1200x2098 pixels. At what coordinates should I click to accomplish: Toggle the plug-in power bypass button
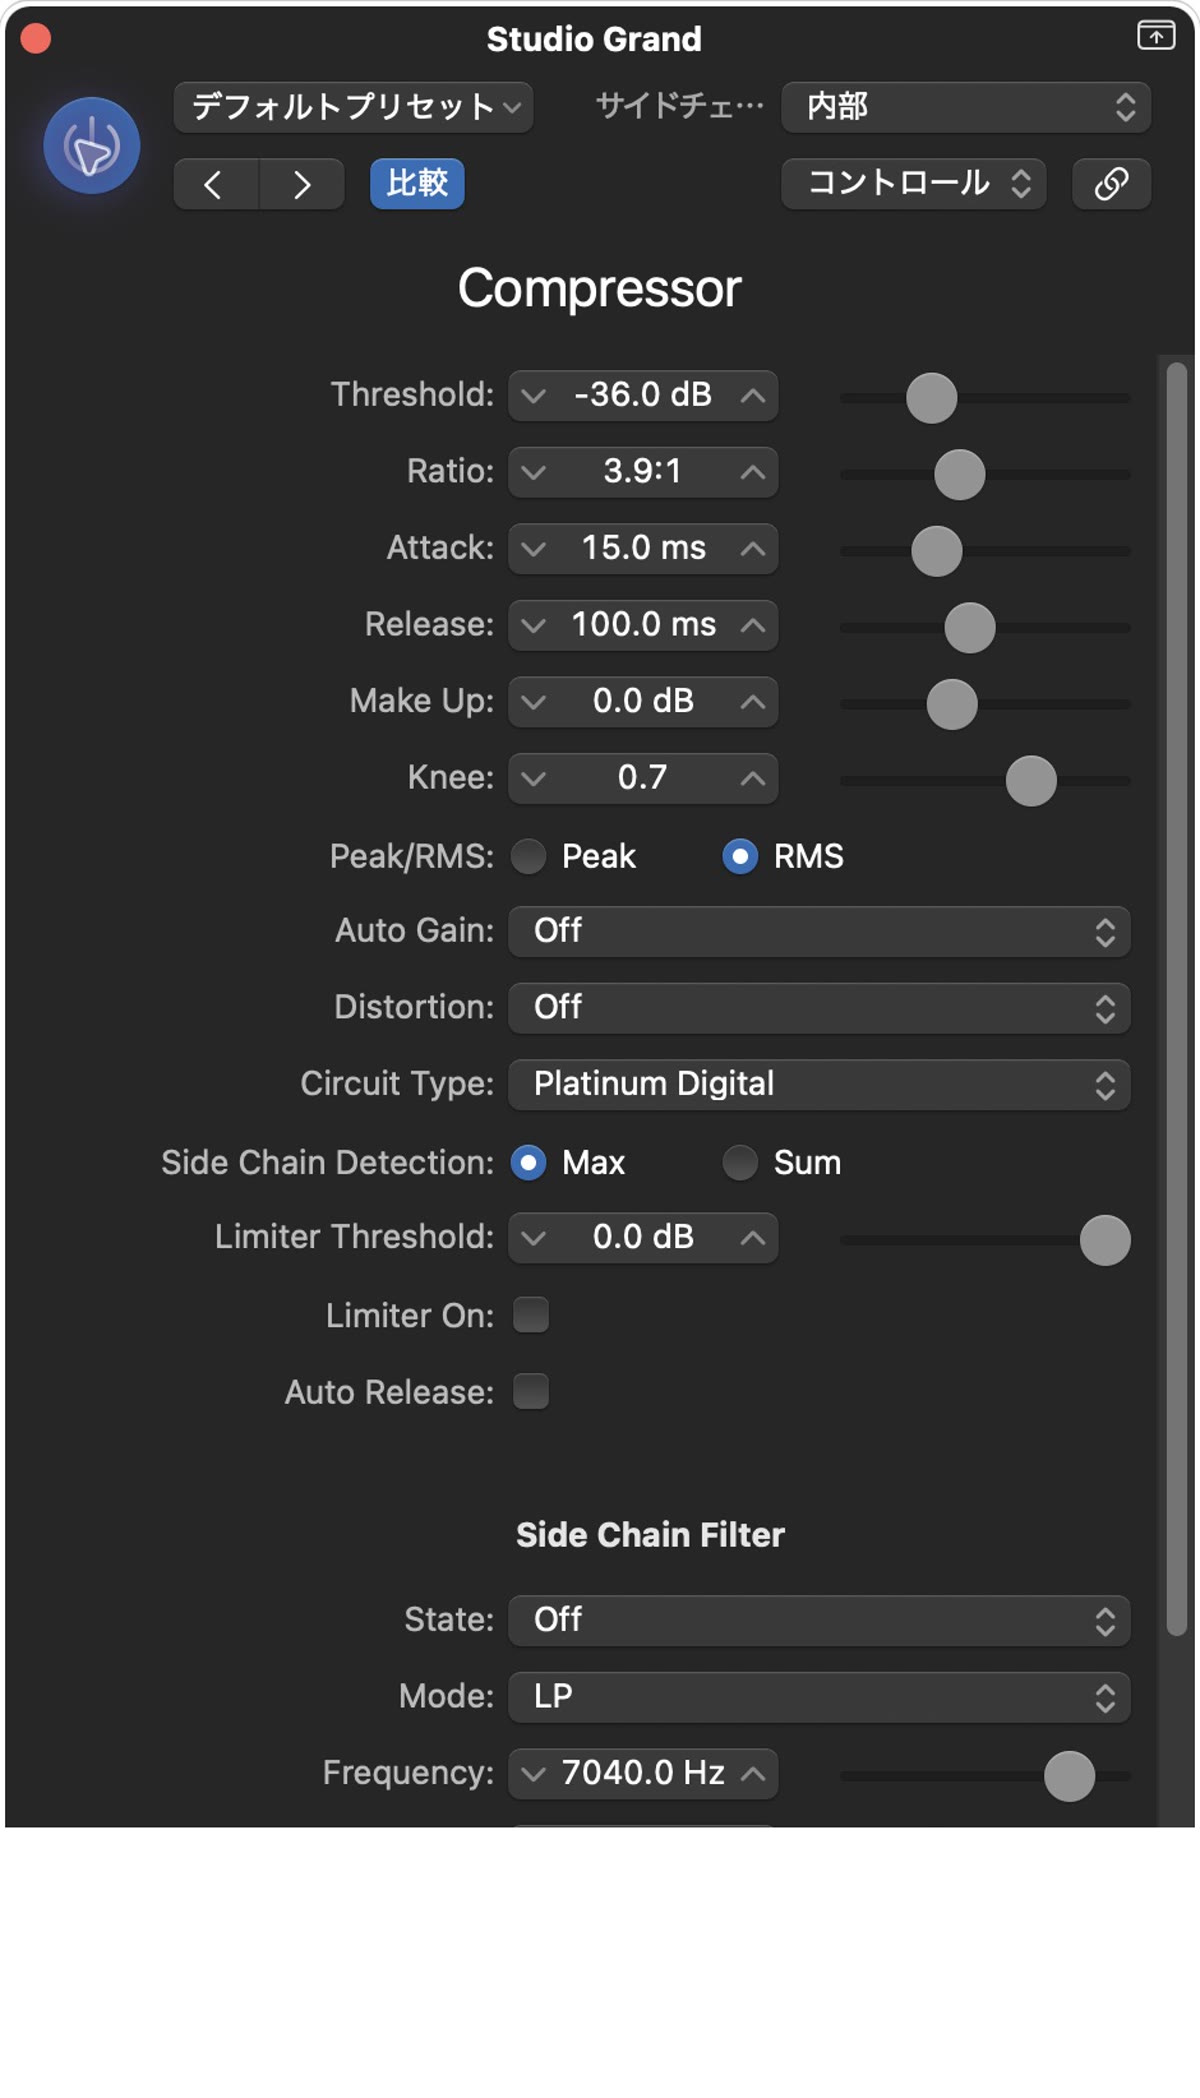pyautogui.click(x=91, y=146)
